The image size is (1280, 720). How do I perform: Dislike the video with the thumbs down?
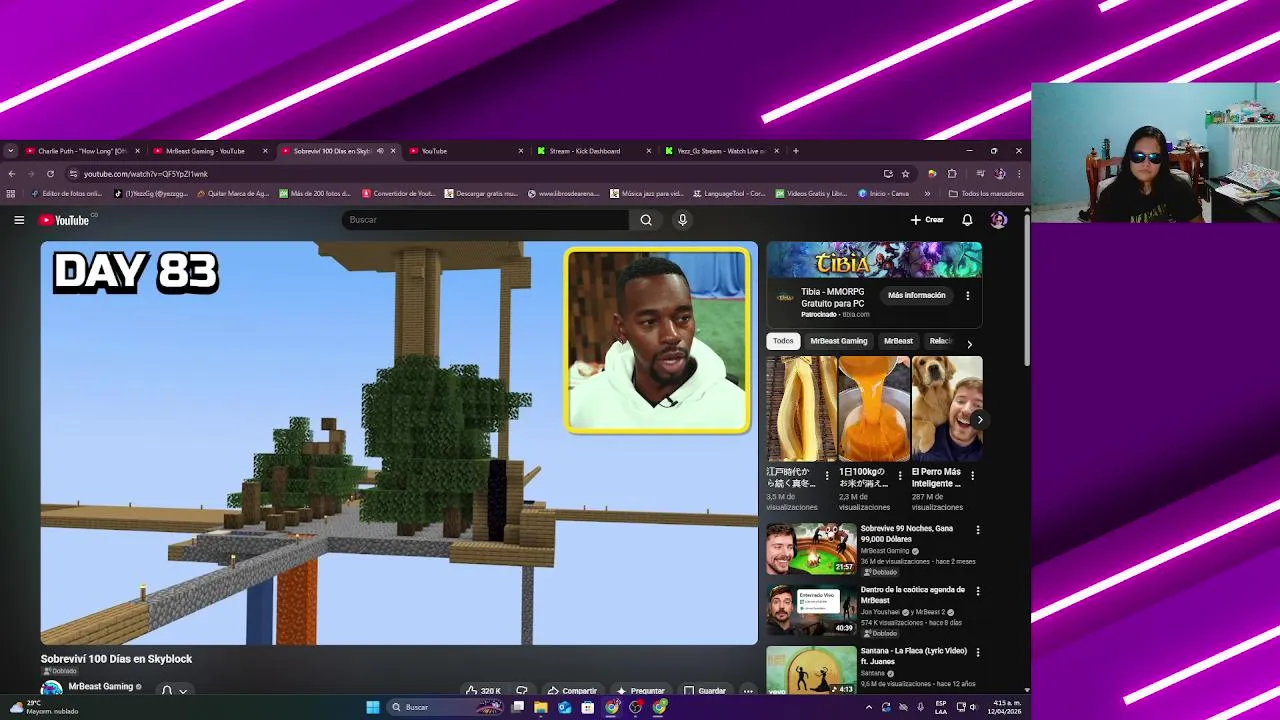[x=522, y=691]
